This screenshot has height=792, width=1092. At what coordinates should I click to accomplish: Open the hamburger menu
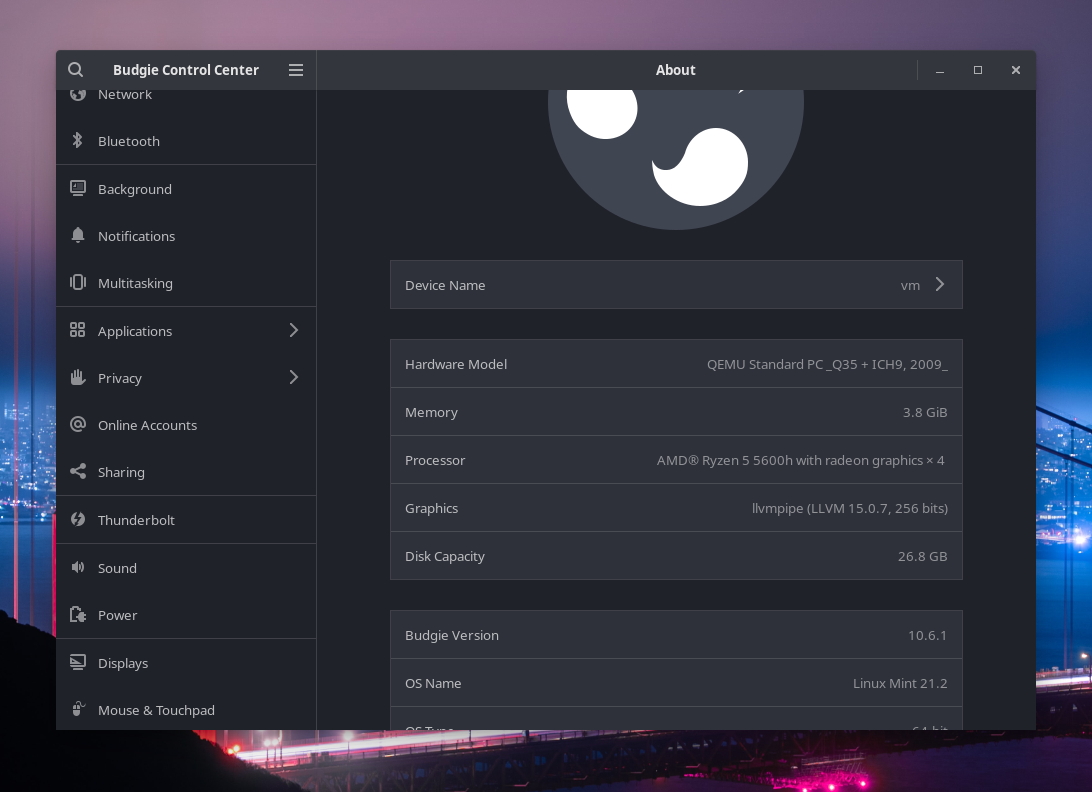point(296,70)
